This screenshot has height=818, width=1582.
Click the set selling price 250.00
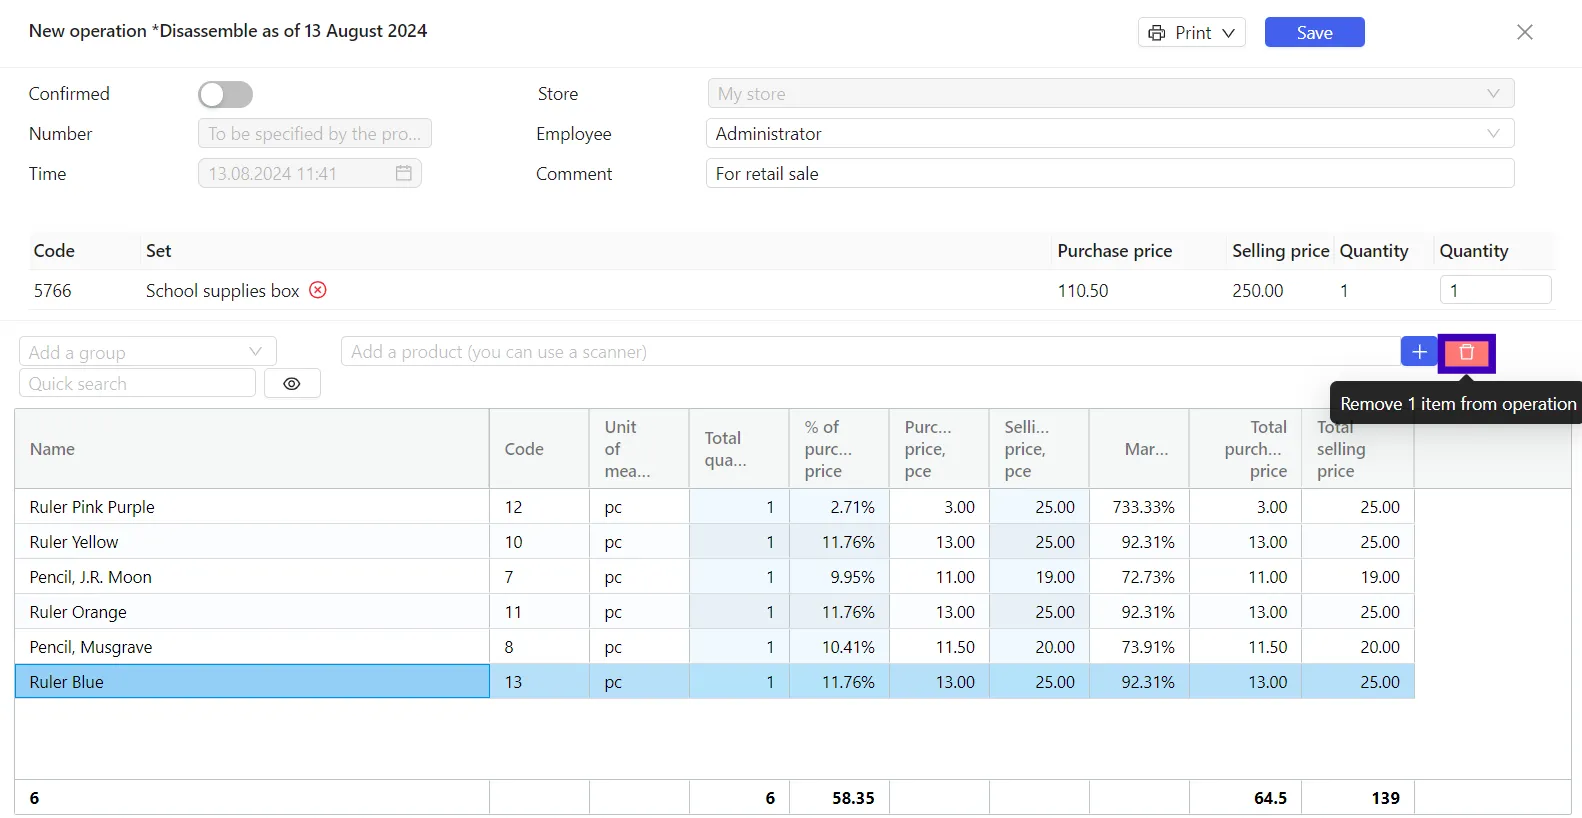(1258, 290)
